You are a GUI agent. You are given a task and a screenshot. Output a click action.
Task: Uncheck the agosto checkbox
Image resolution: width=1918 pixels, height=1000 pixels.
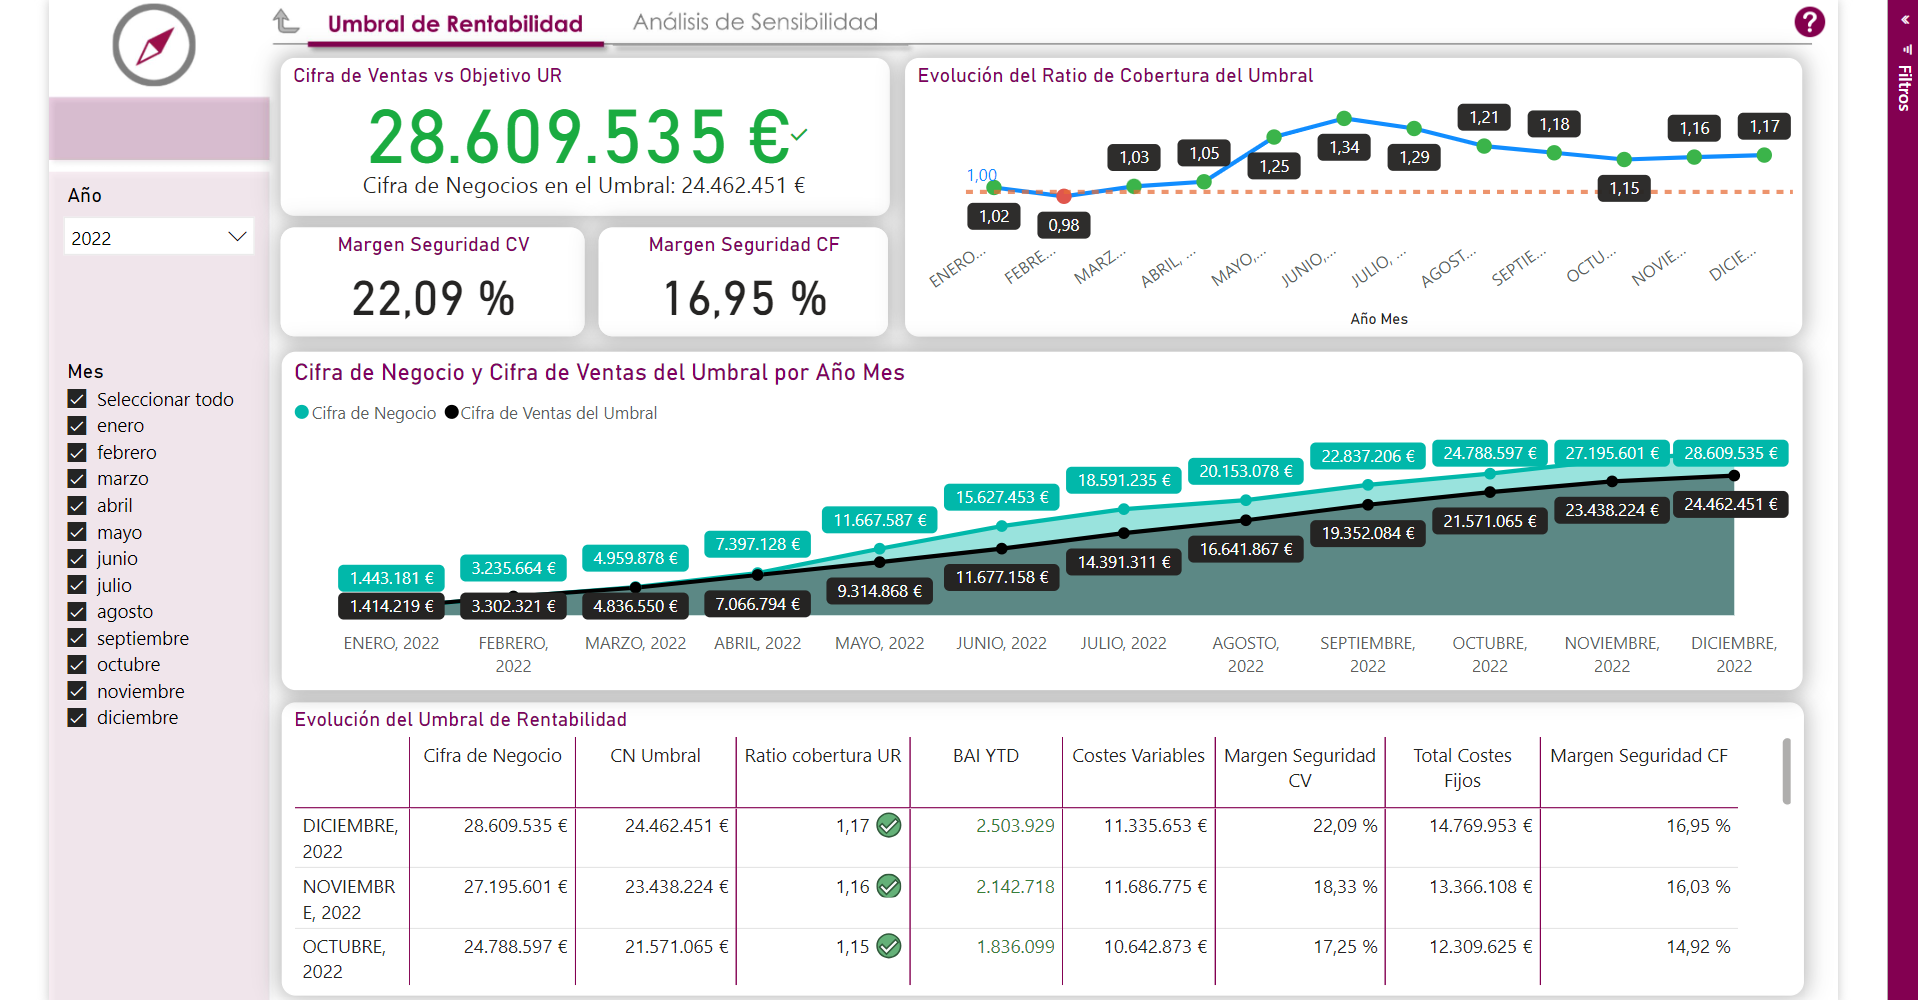[x=77, y=611]
